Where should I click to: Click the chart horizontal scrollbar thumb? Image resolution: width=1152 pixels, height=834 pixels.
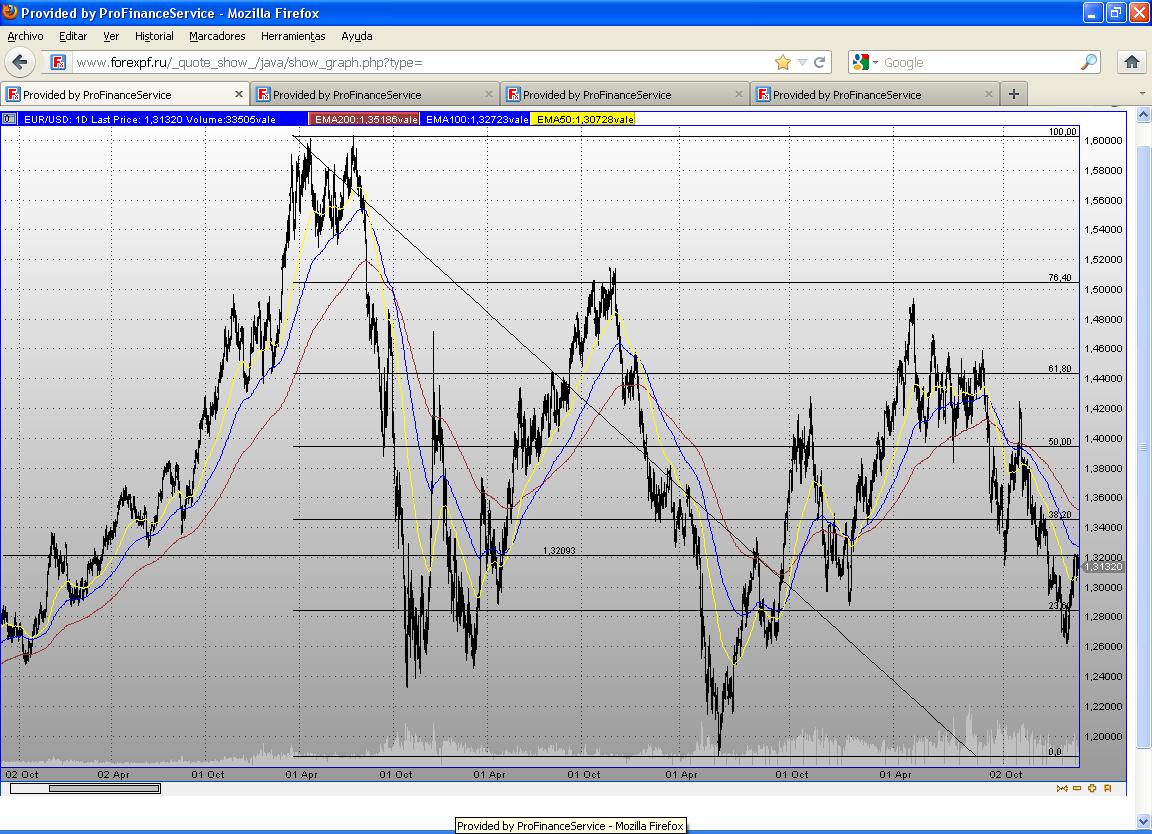[x=104, y=788]
